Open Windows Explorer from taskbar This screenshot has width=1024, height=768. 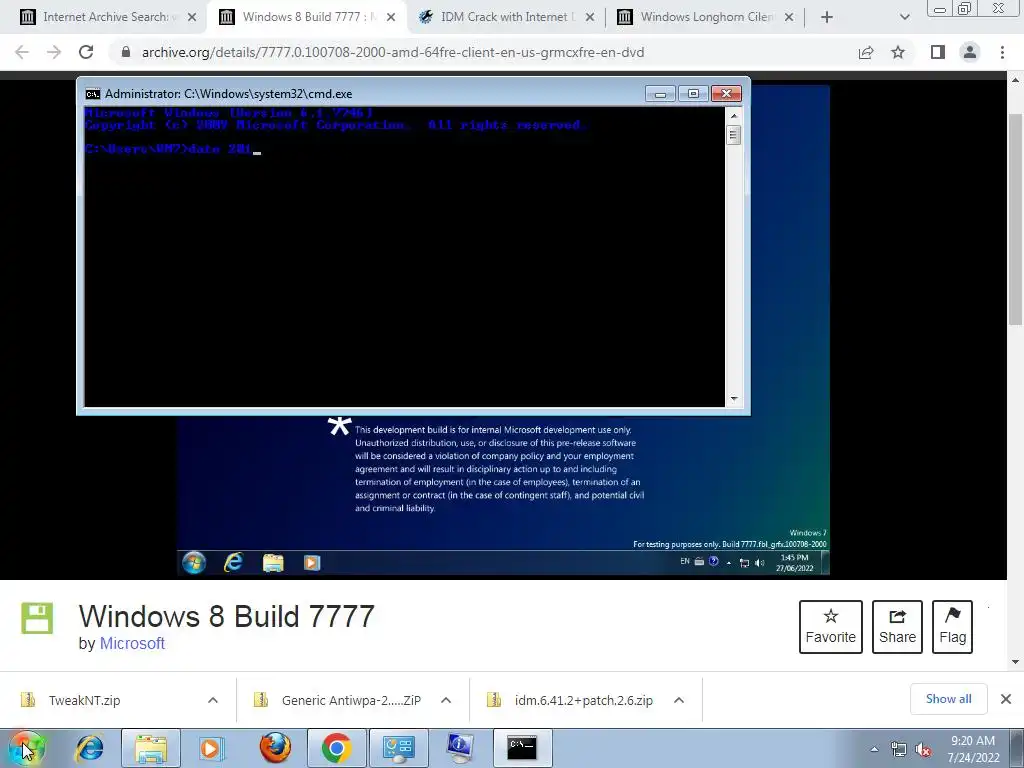(151, 748)
